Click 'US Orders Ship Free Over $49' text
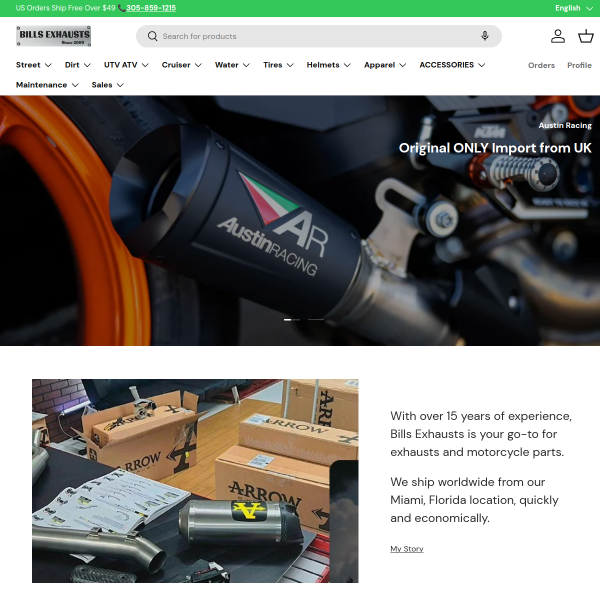This screenshot has height=600, width=600. [x=65, y=8]
